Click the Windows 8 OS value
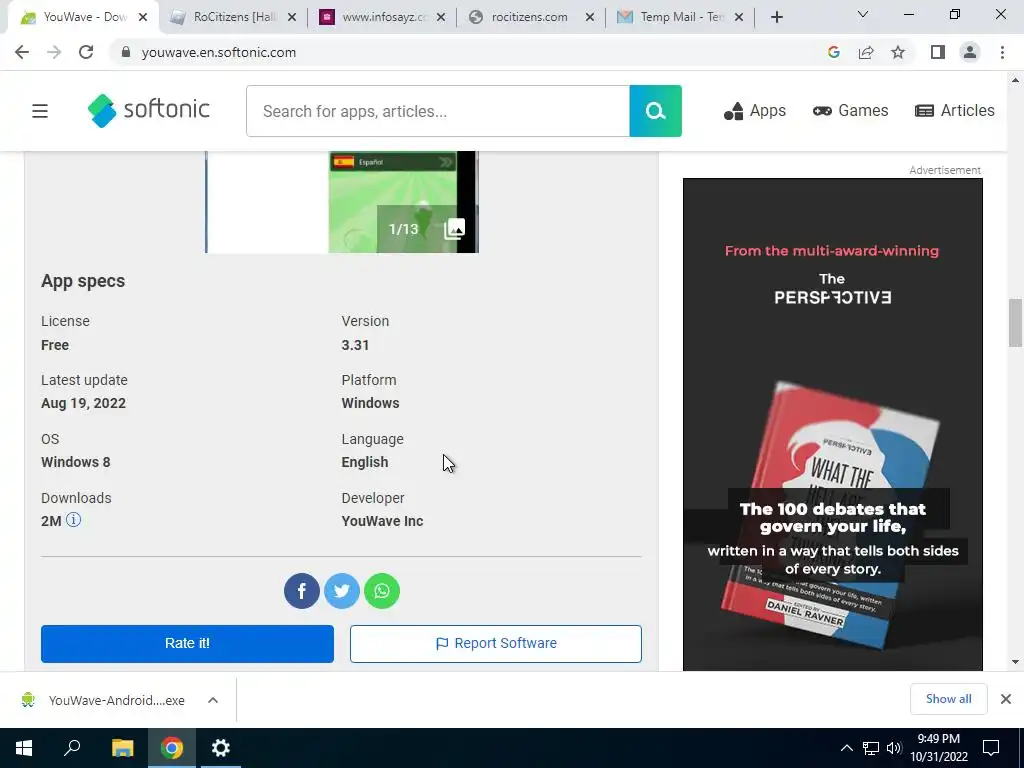The width and height of the screenshot is (1024, 768). point(76,462)
